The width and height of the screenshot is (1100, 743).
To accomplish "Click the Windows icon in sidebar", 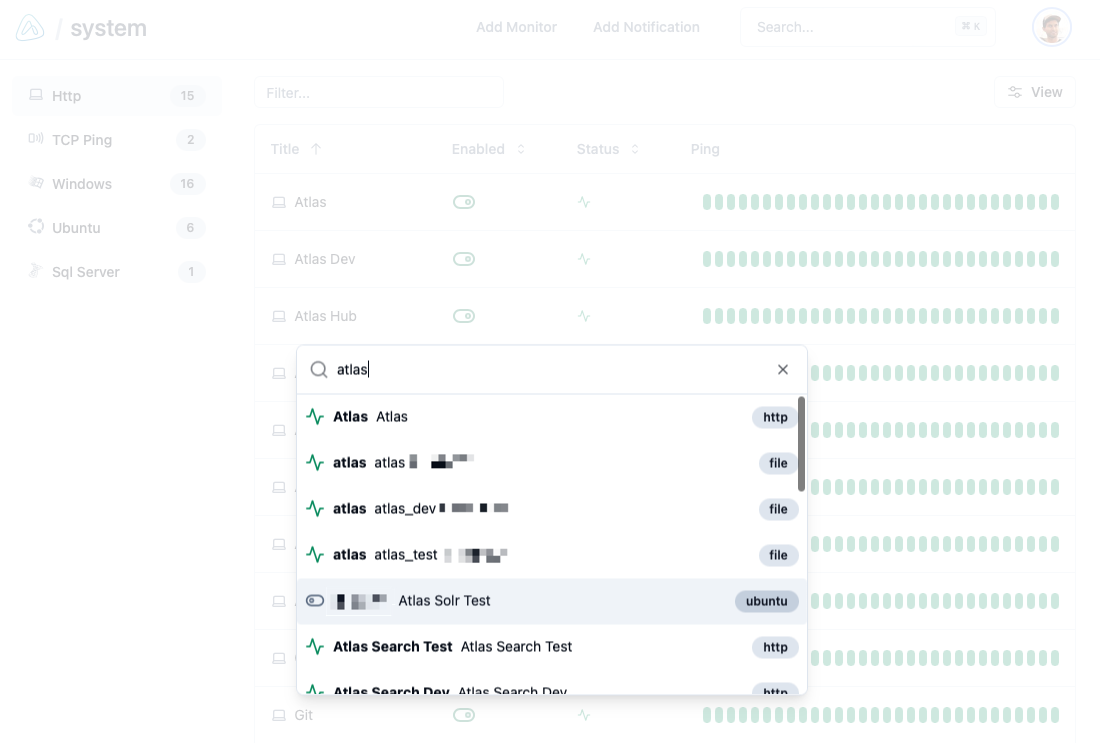I will click(36, 183).
